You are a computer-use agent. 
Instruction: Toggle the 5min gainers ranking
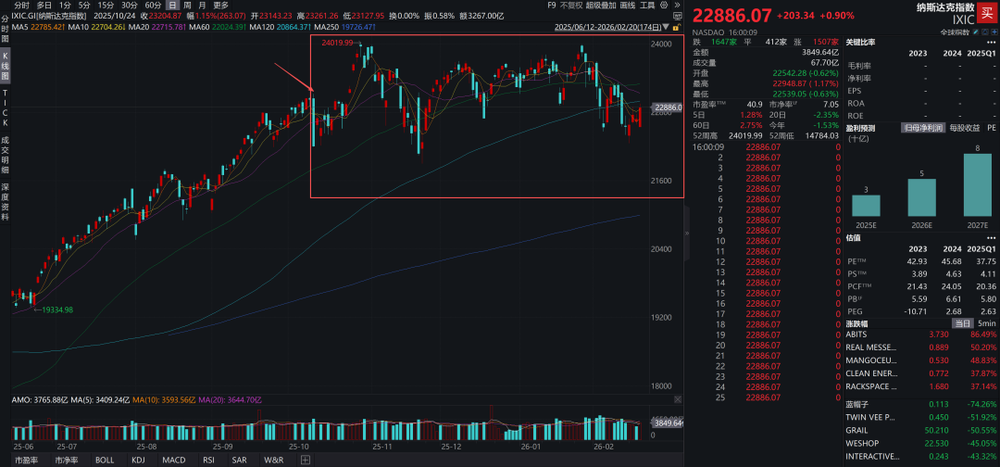986,323
